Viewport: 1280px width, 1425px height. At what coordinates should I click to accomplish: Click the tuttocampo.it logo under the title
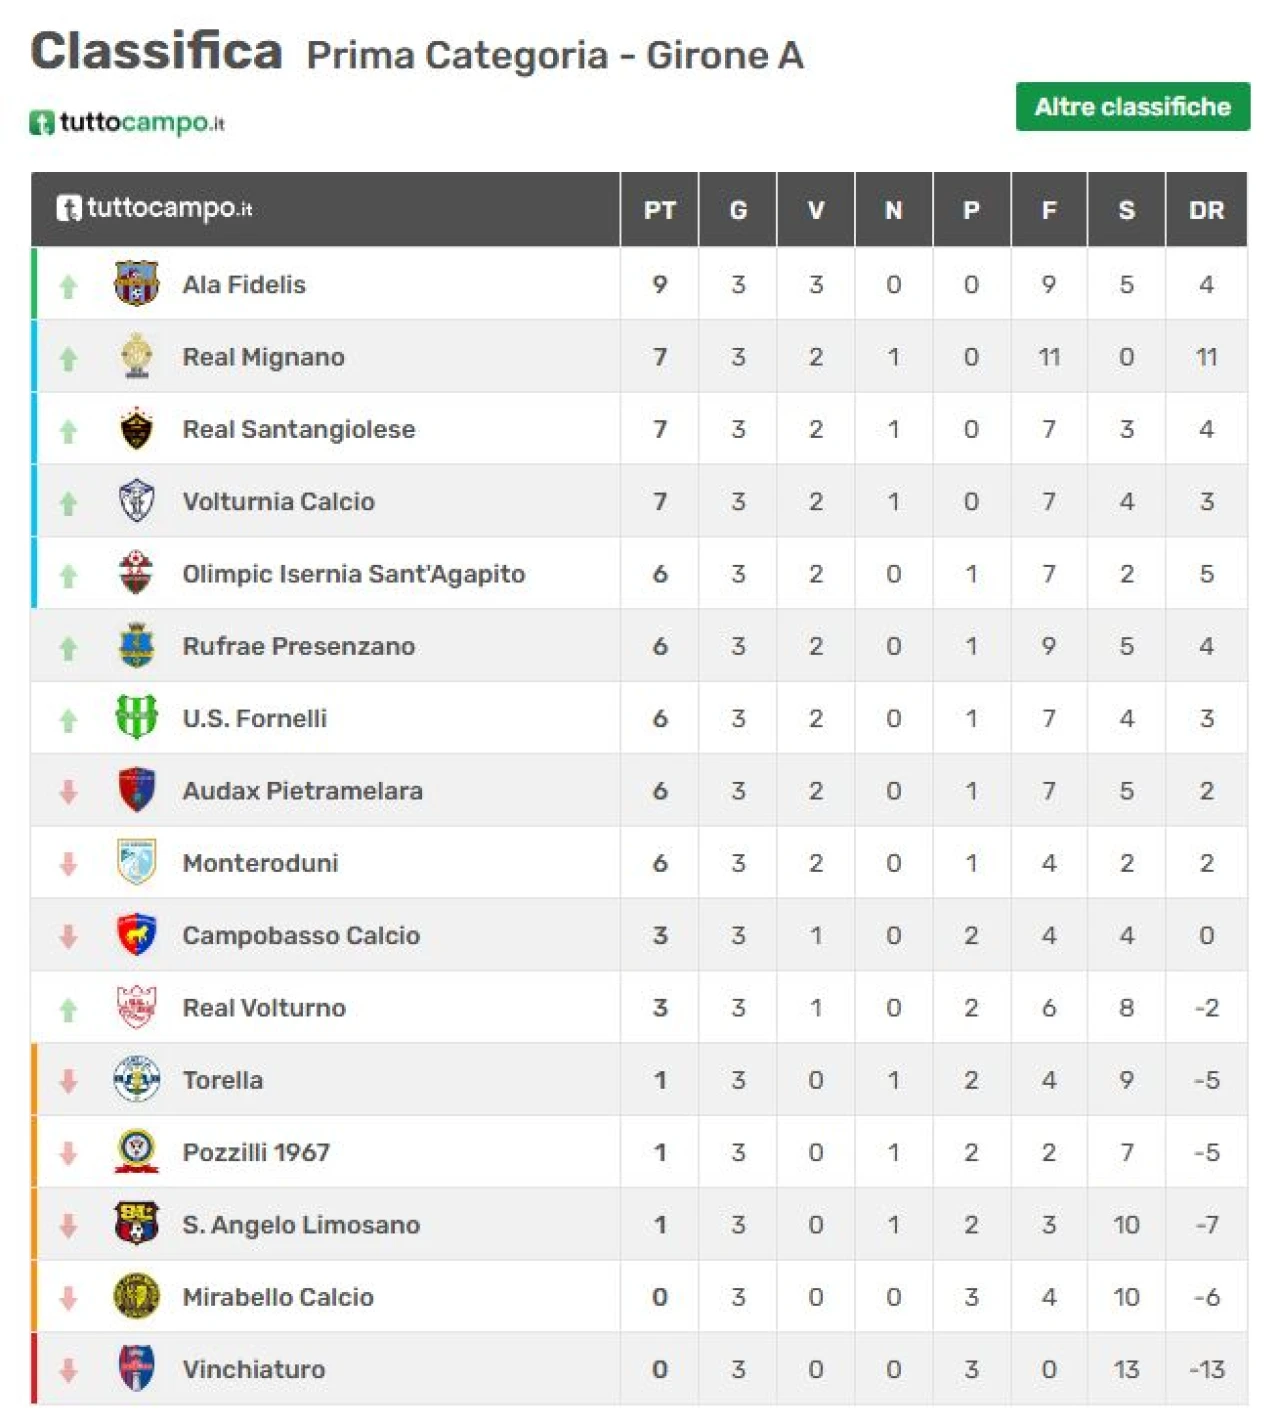click(127, 123)
